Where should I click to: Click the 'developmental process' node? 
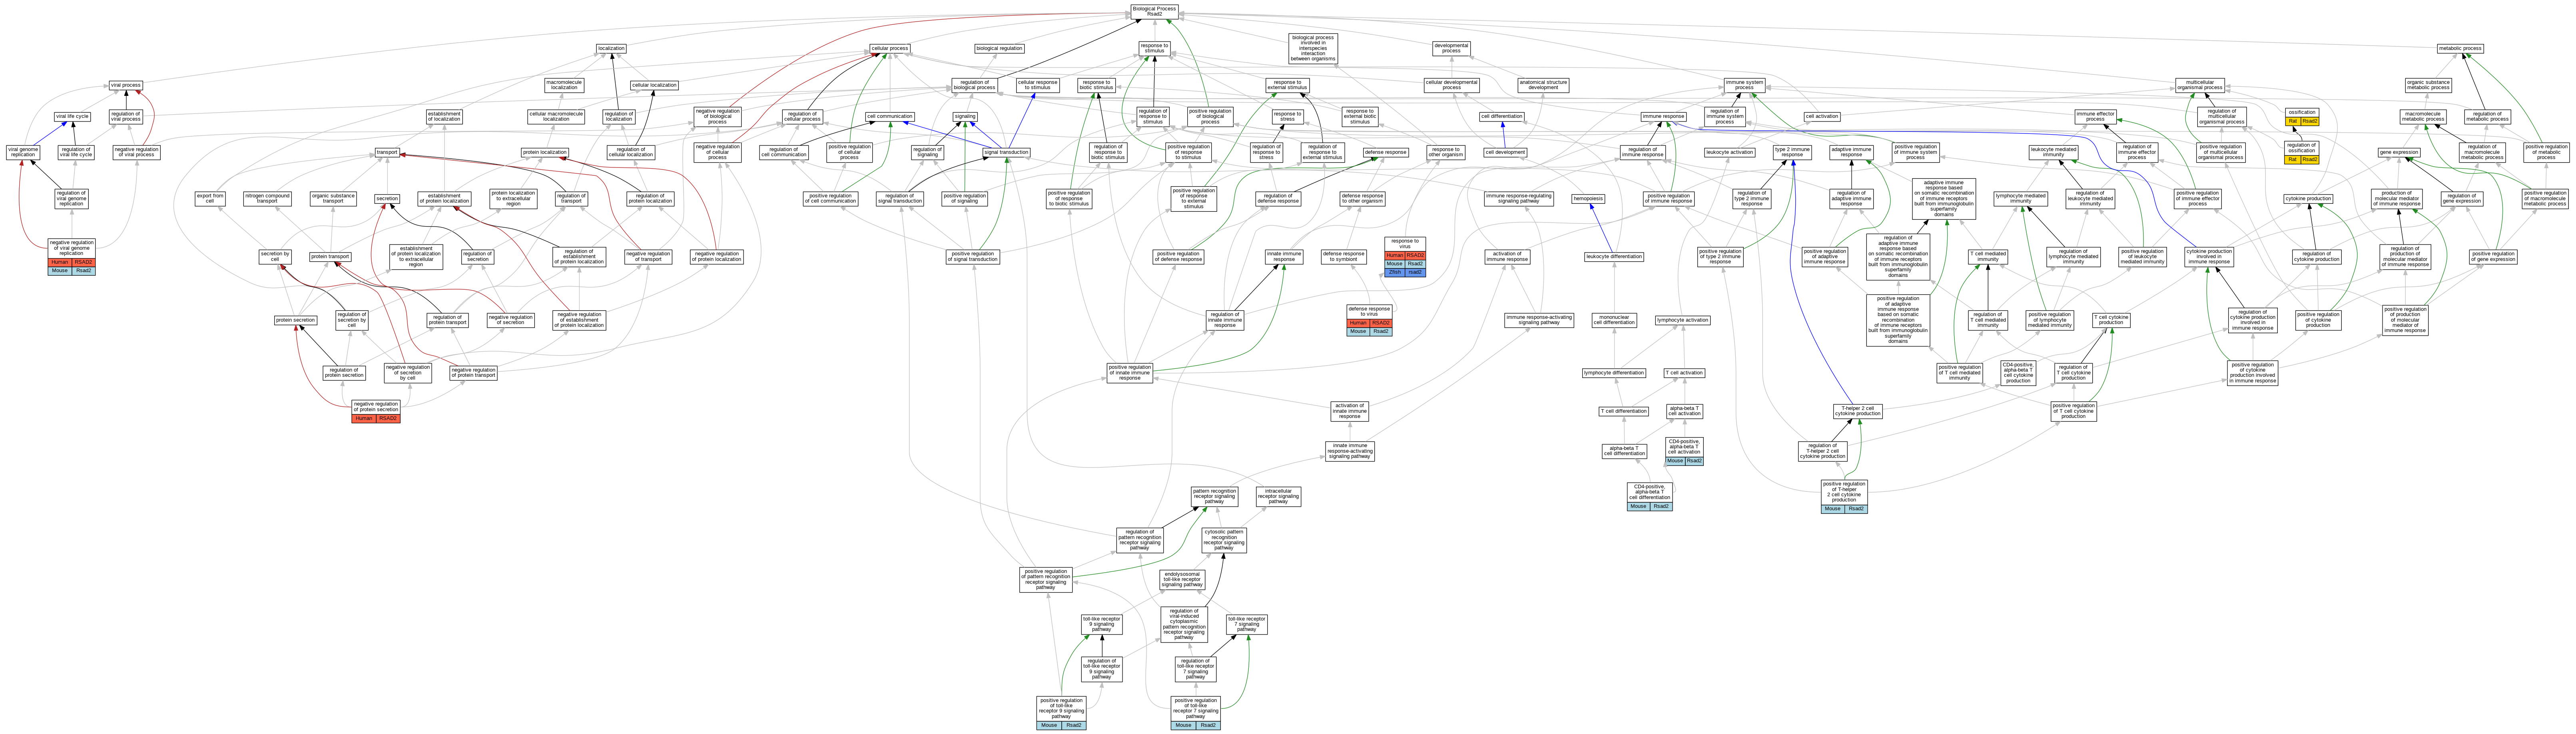(x=1451, y=48)
